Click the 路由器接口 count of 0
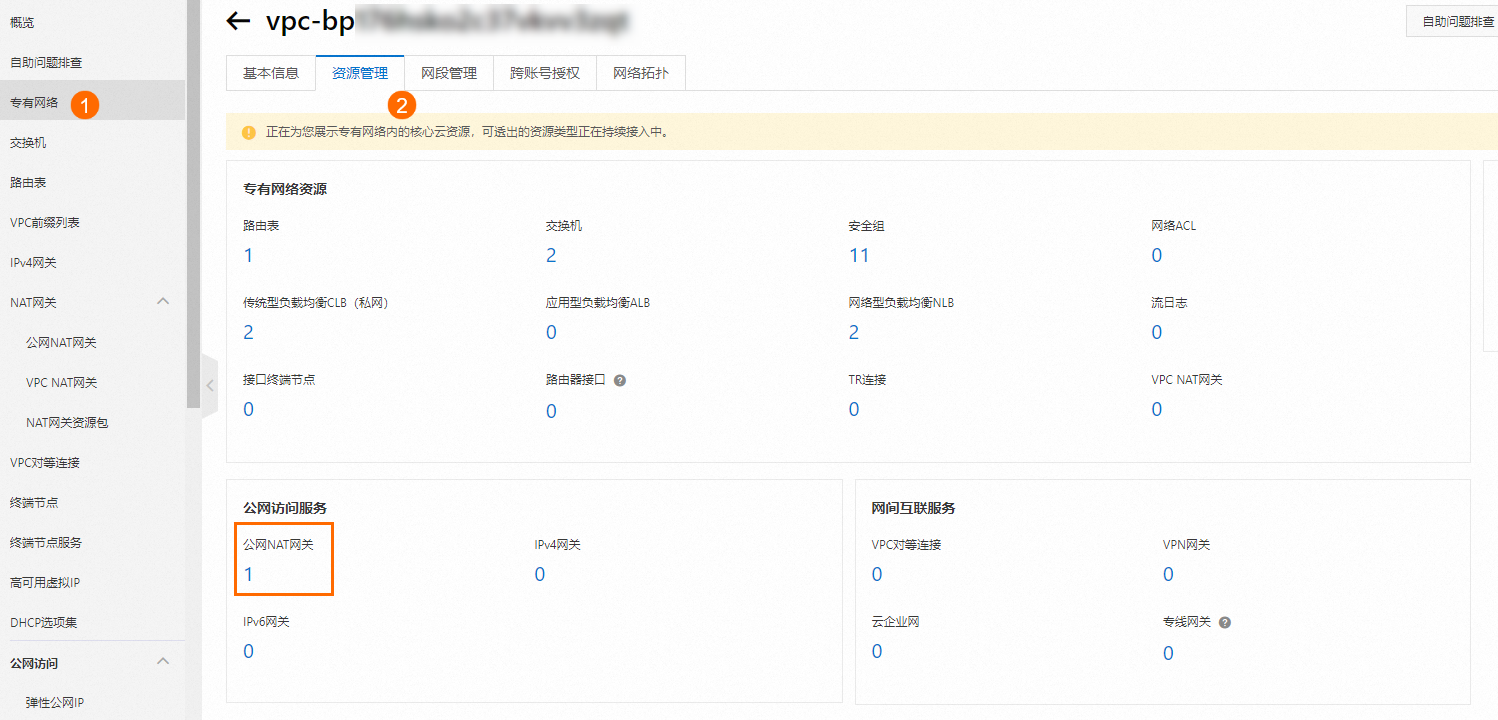The image size is (1498, 720). (x=551, y=411)
